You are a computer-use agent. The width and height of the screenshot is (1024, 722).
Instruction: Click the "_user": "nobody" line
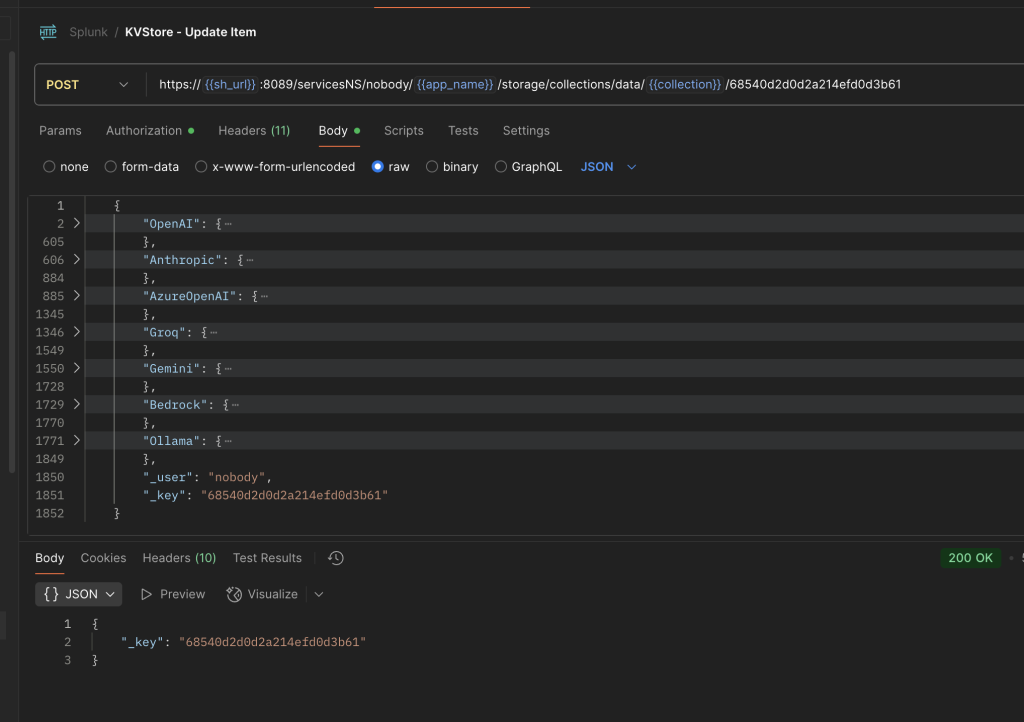click(207, 477)
